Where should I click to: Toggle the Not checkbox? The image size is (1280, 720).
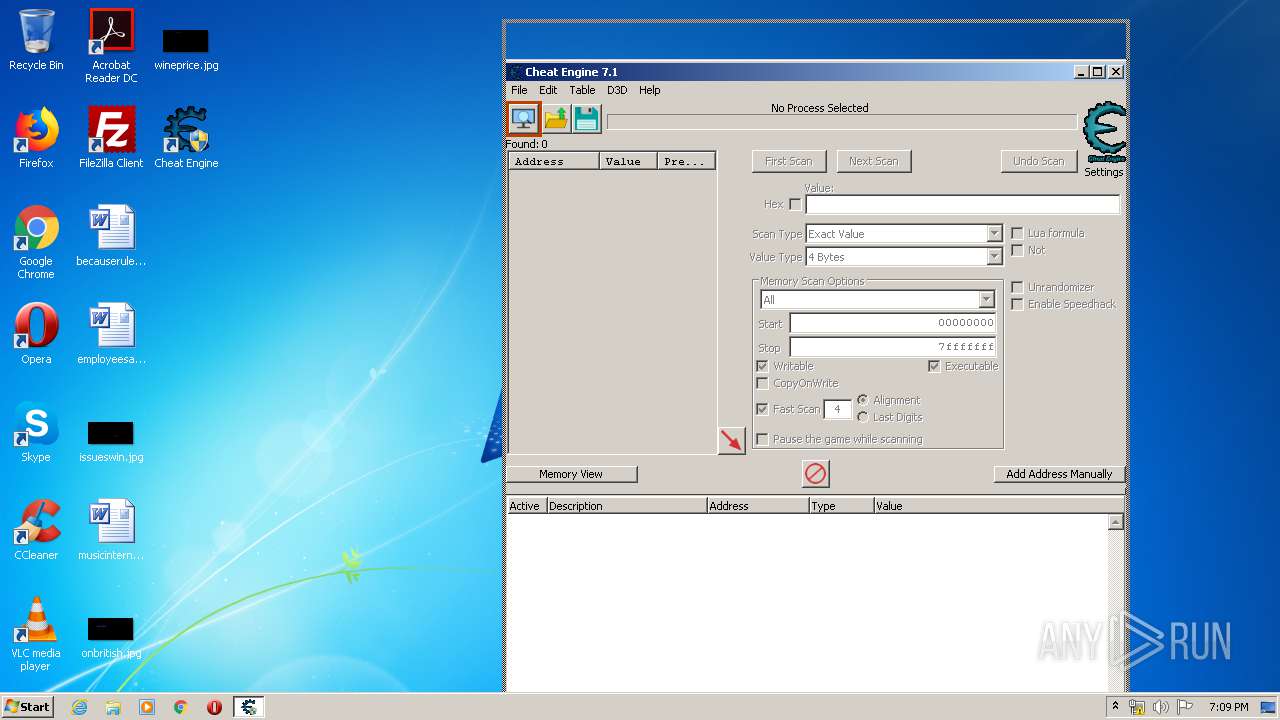(x=1017, y=250)
